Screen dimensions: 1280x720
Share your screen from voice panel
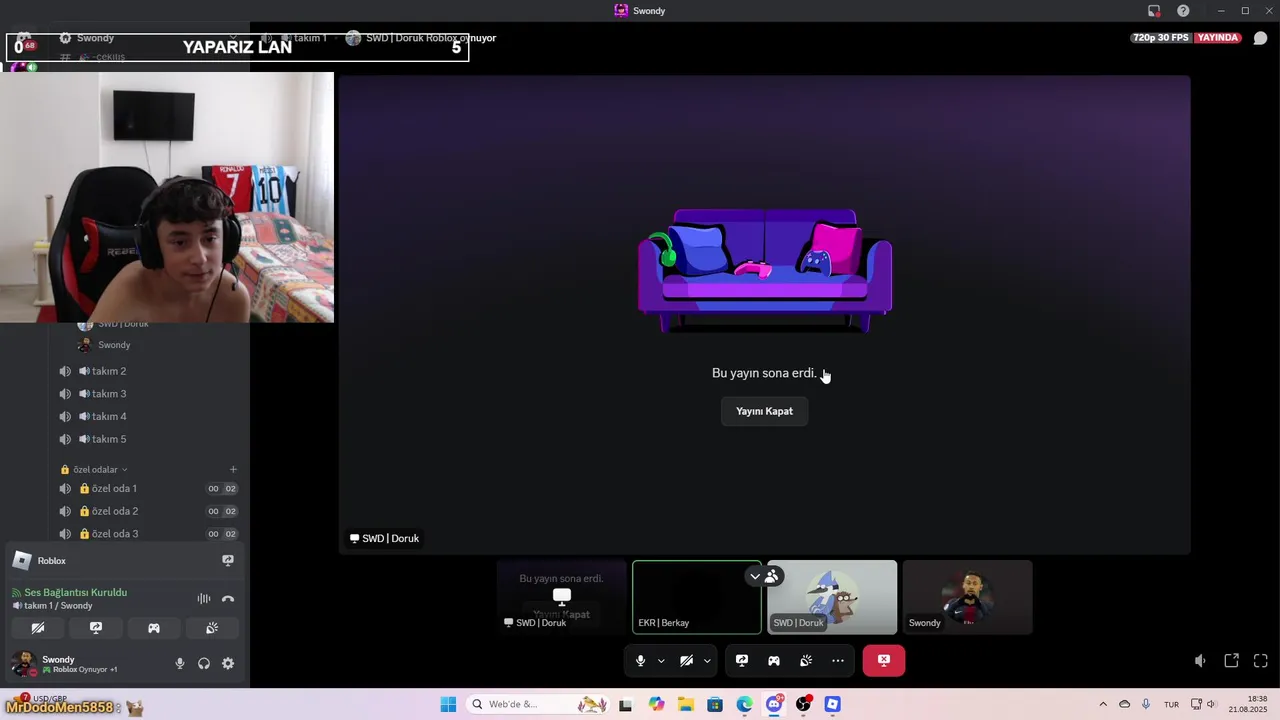pos(96,628)
